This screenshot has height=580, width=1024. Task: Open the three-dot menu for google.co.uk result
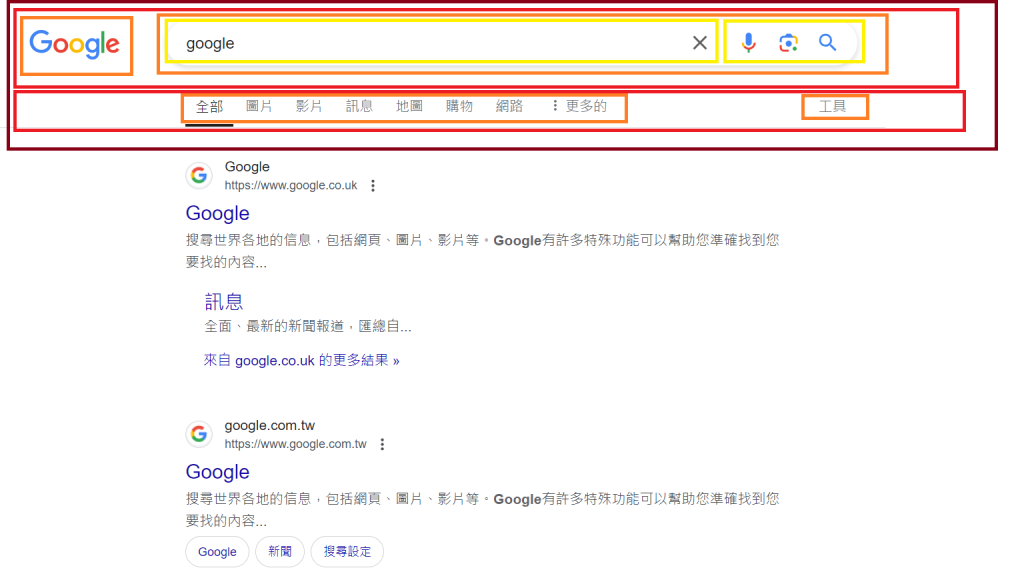click(373, 185)
